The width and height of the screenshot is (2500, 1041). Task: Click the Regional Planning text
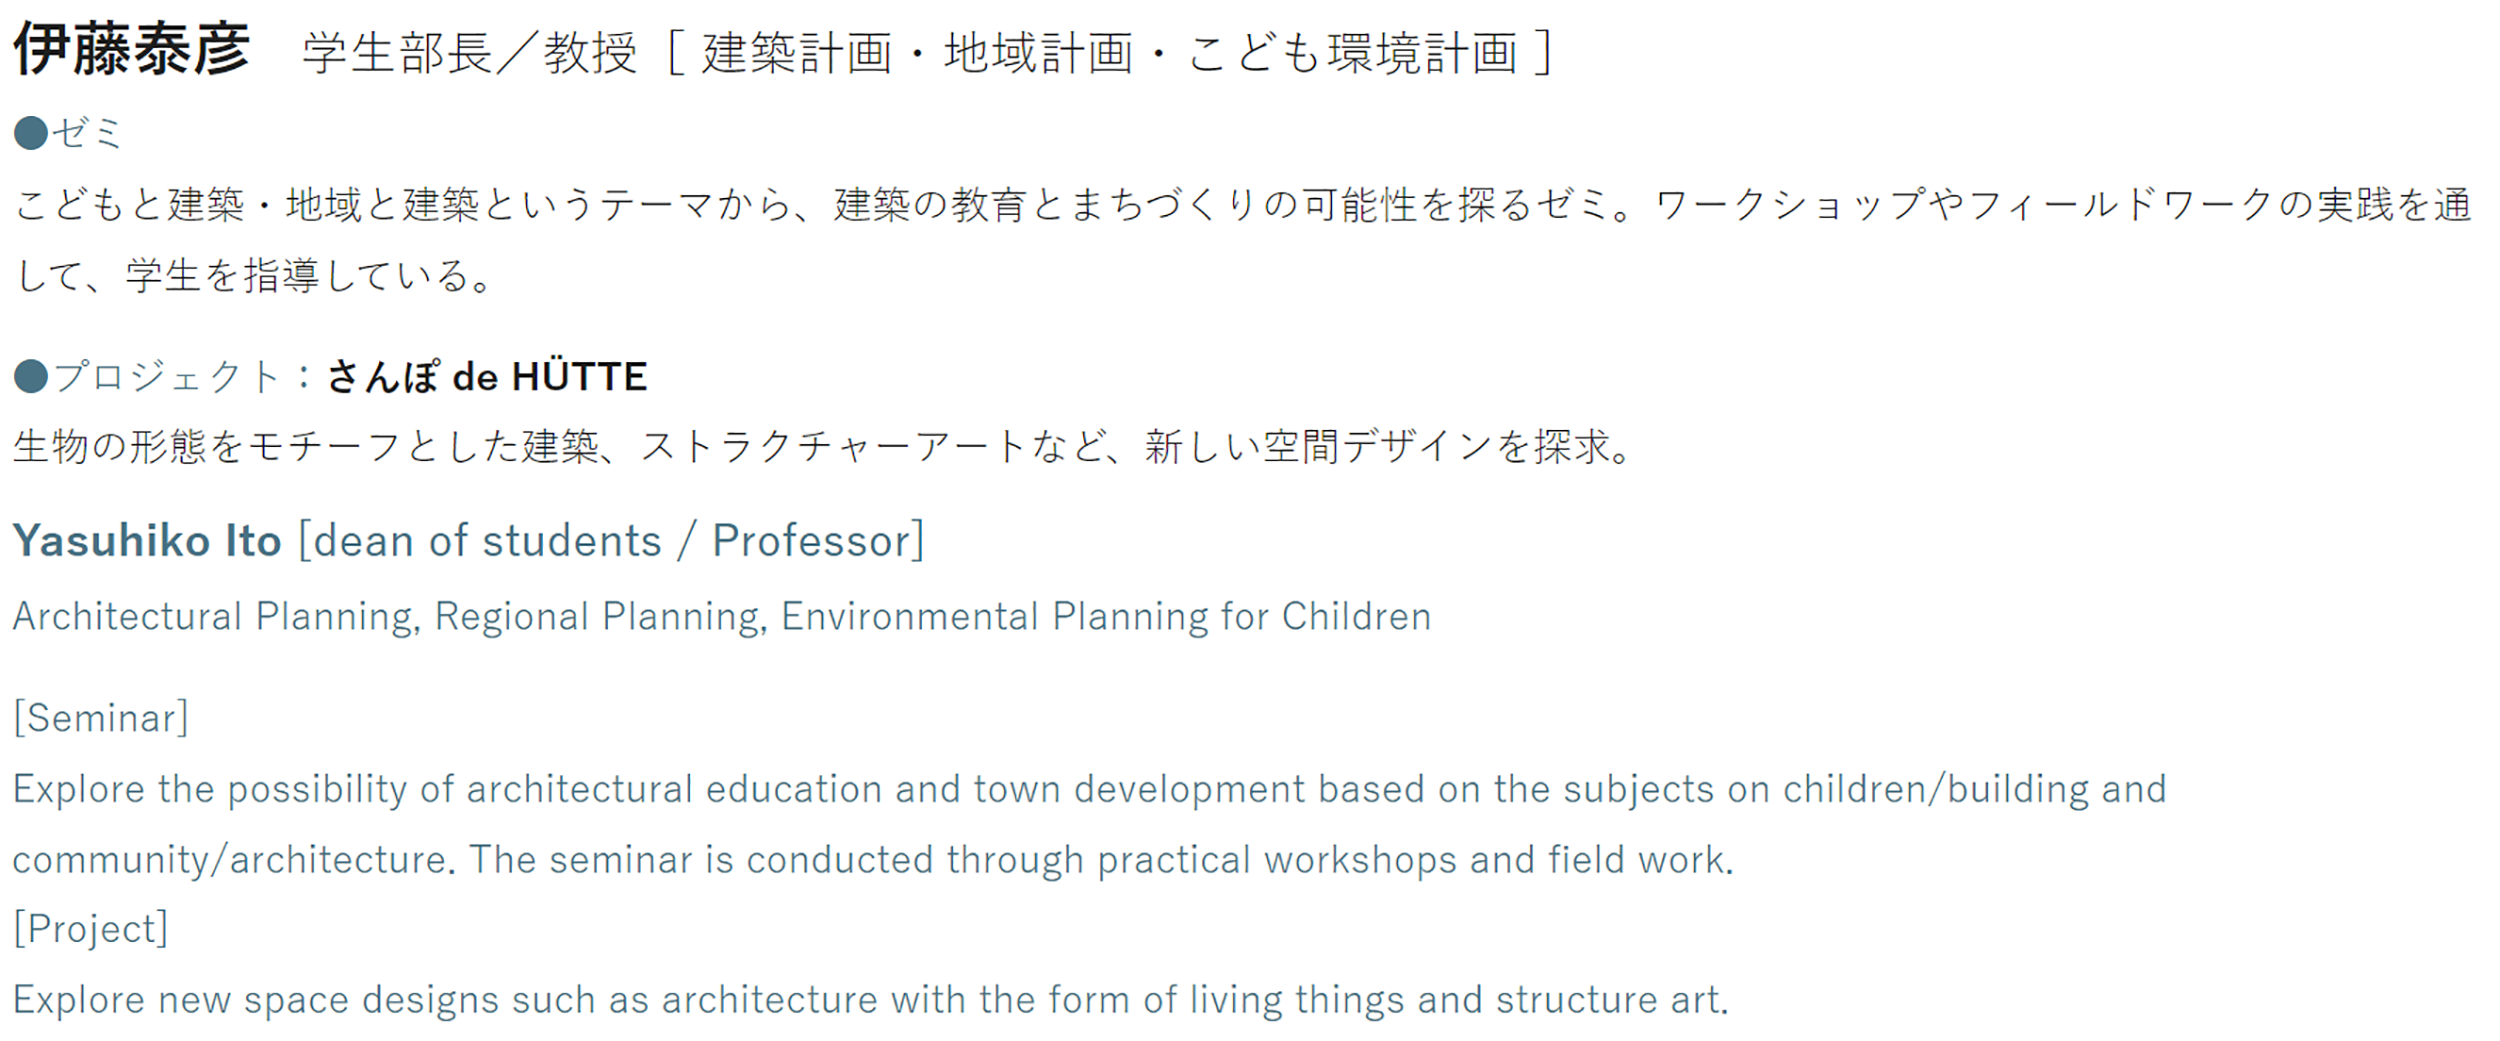tap(599, 617)
